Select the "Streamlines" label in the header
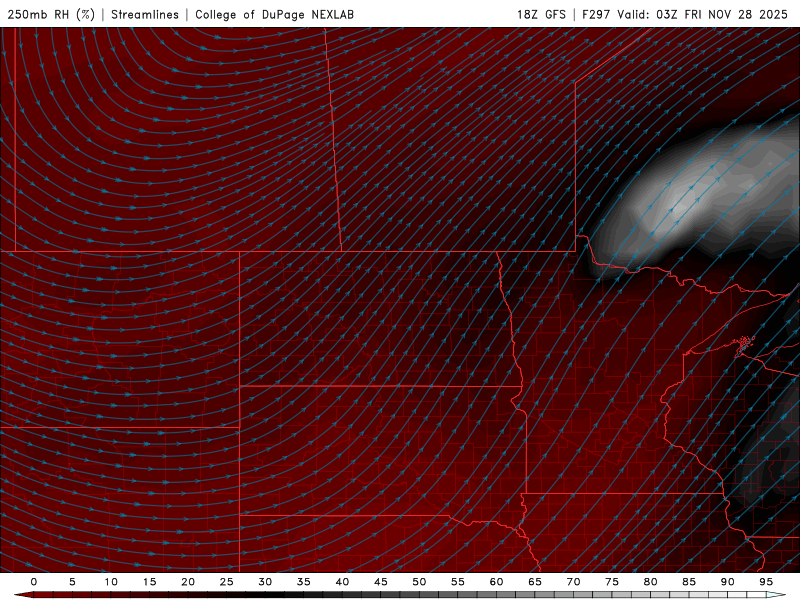The image size is (800, 600). tap(145, 14)
